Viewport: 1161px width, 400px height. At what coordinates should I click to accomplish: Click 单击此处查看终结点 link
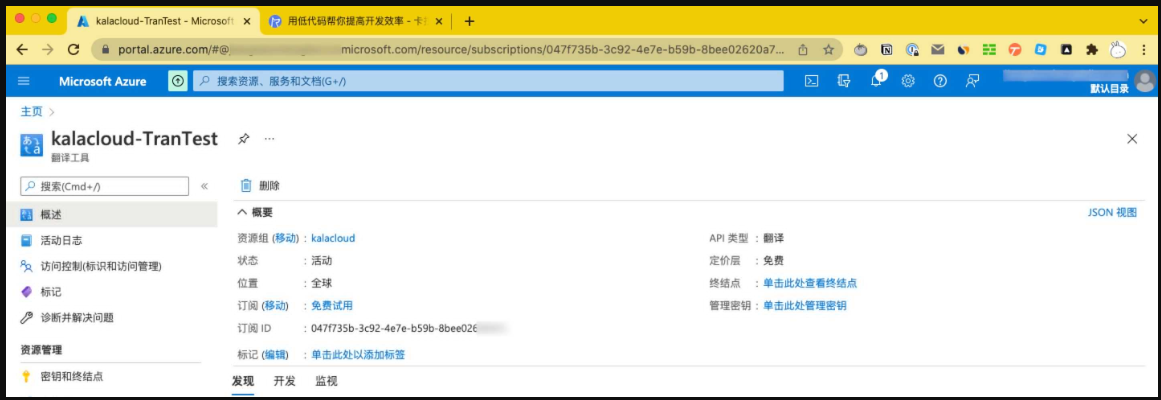[810, 283]
